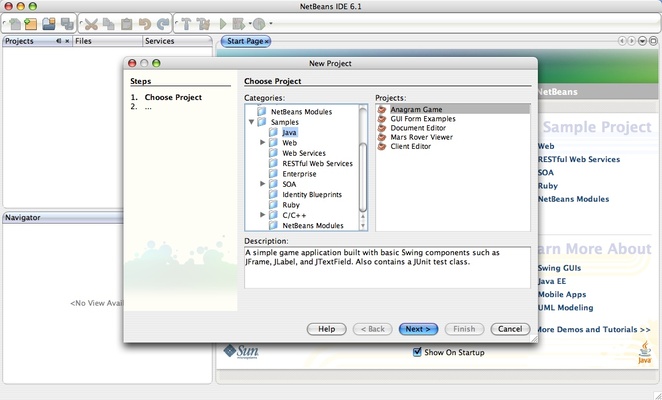Click inside the Description text area

pyautogui.click(x=387, y=267)
